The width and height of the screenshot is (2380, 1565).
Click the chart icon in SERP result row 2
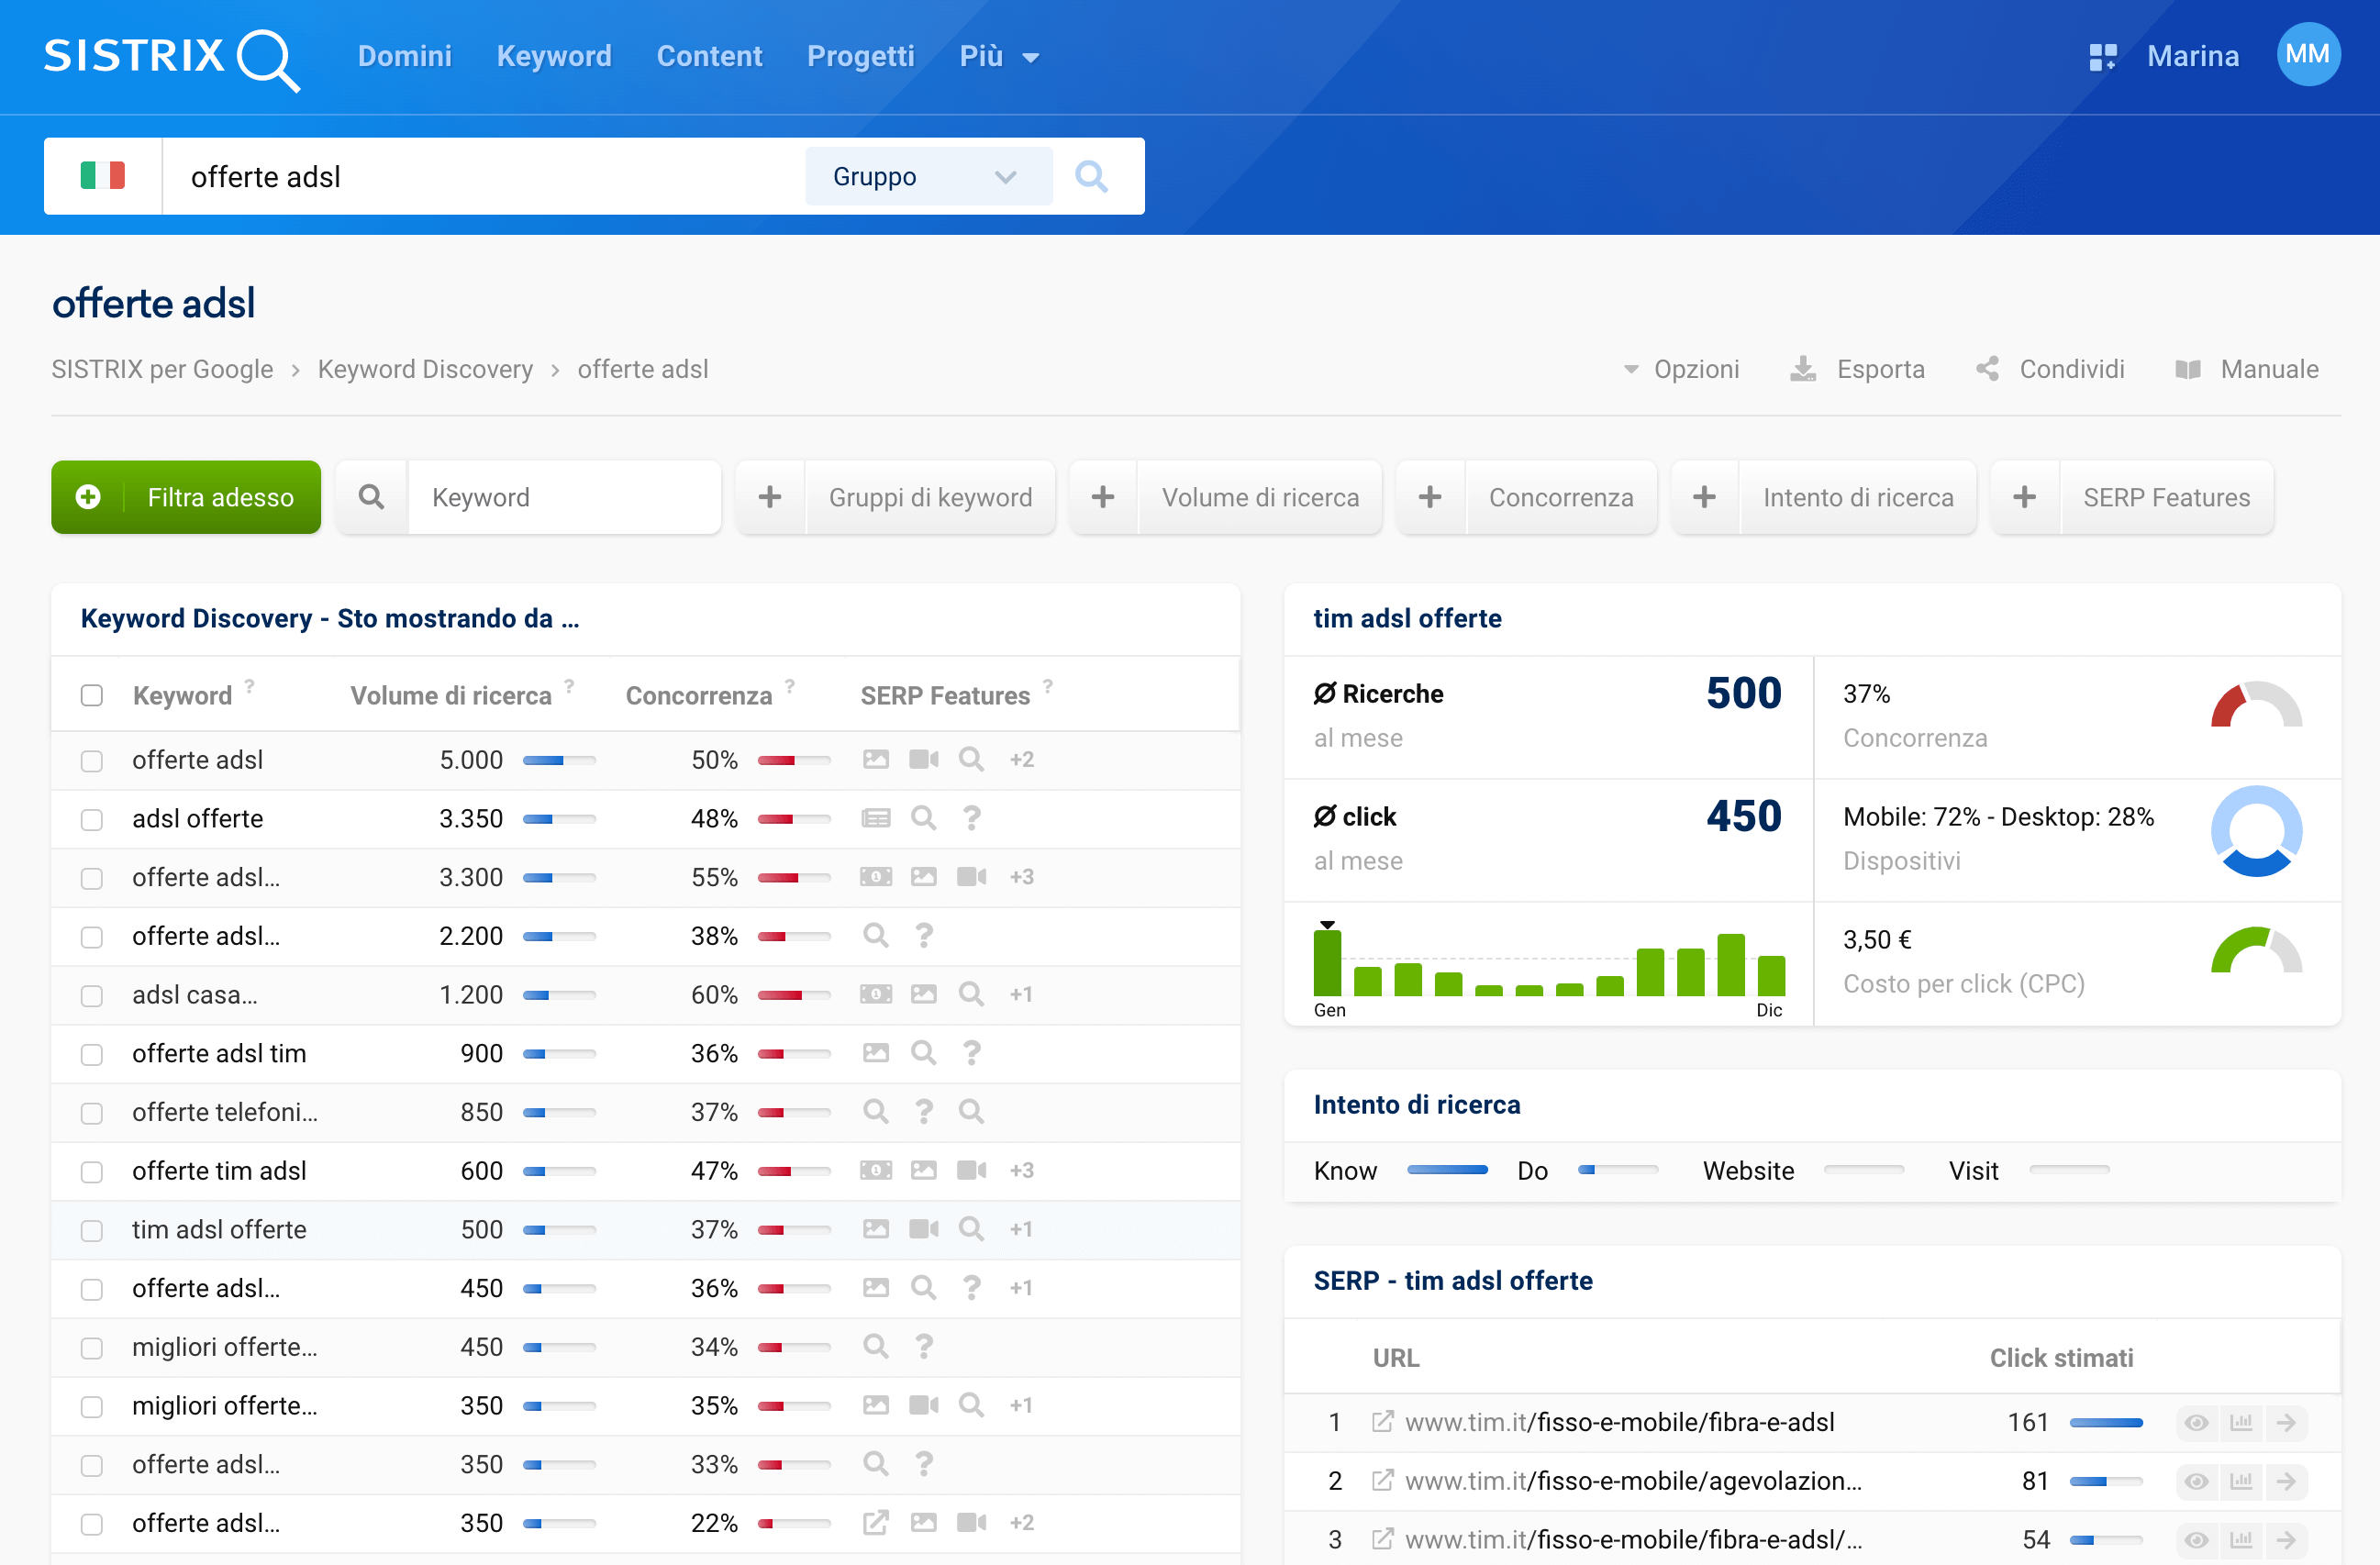(2241, 1481)
